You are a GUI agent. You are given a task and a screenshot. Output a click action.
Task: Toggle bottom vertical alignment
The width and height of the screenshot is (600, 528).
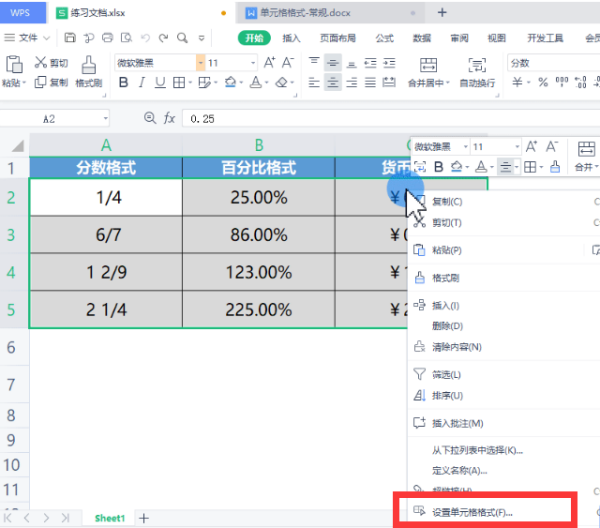tap(352, 64)
